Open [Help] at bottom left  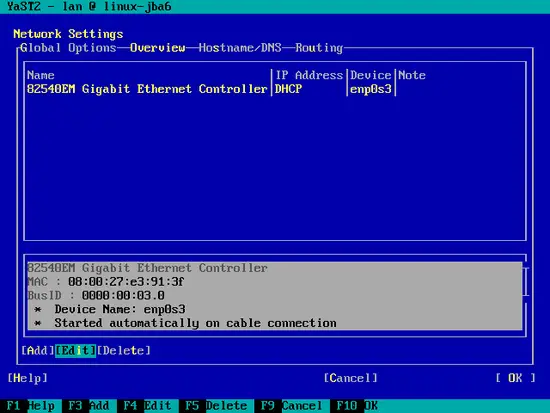(27, 378)
